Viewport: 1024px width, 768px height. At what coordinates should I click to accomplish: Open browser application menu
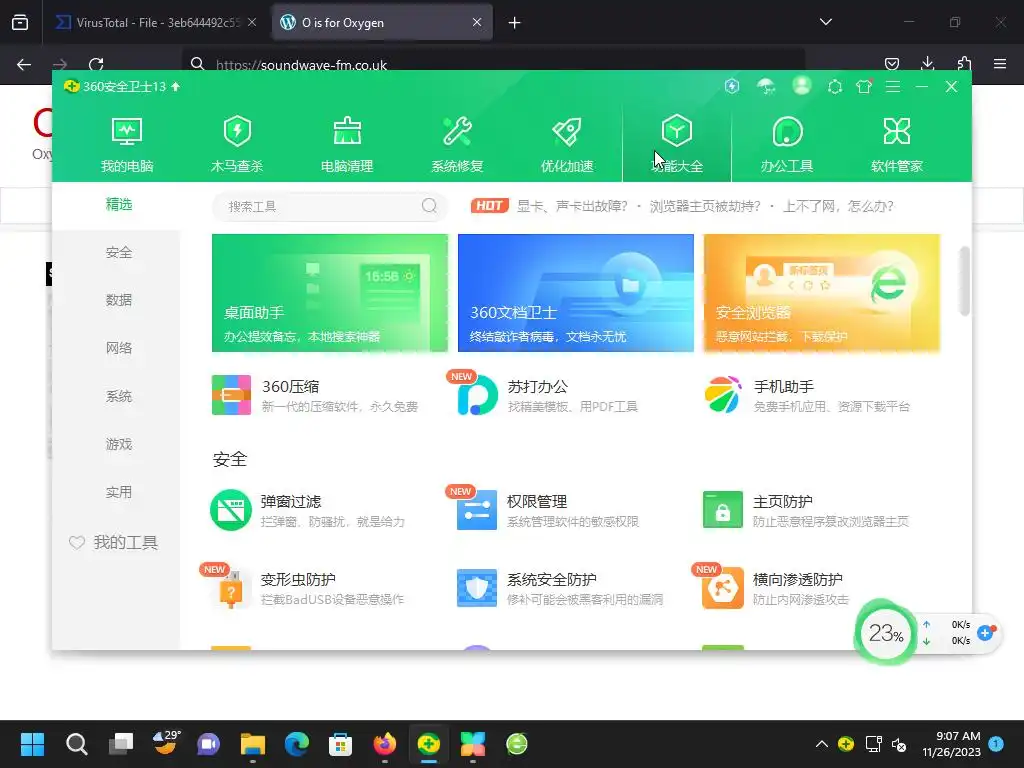coord(1000,63)
